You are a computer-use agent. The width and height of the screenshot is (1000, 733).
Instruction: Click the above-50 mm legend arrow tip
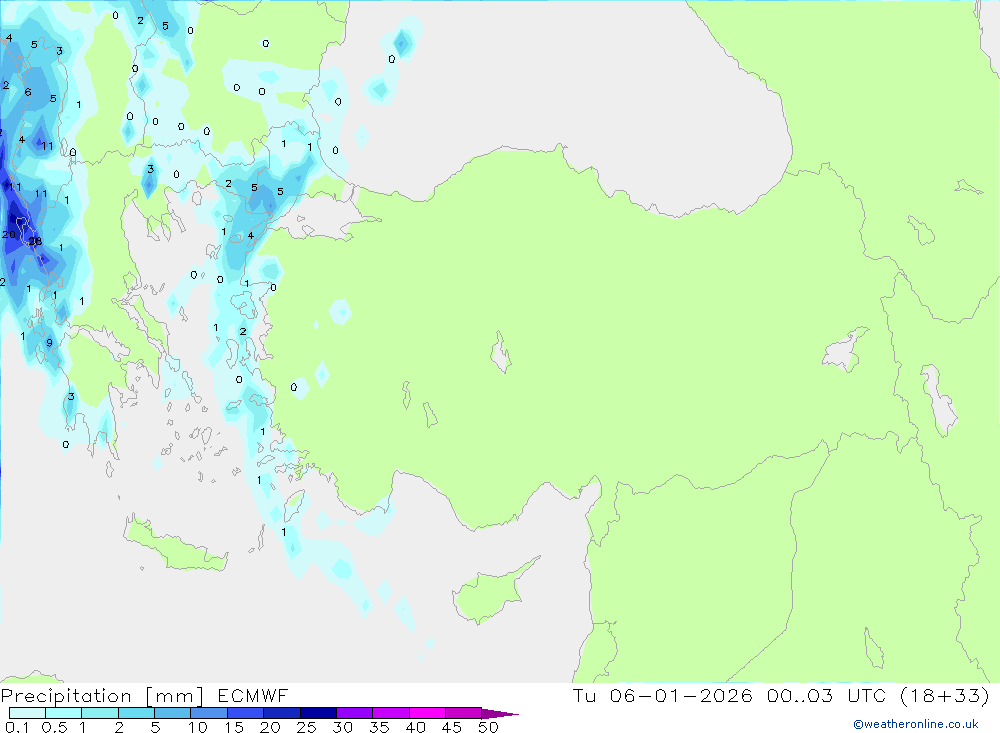click(x=499, y=714)
